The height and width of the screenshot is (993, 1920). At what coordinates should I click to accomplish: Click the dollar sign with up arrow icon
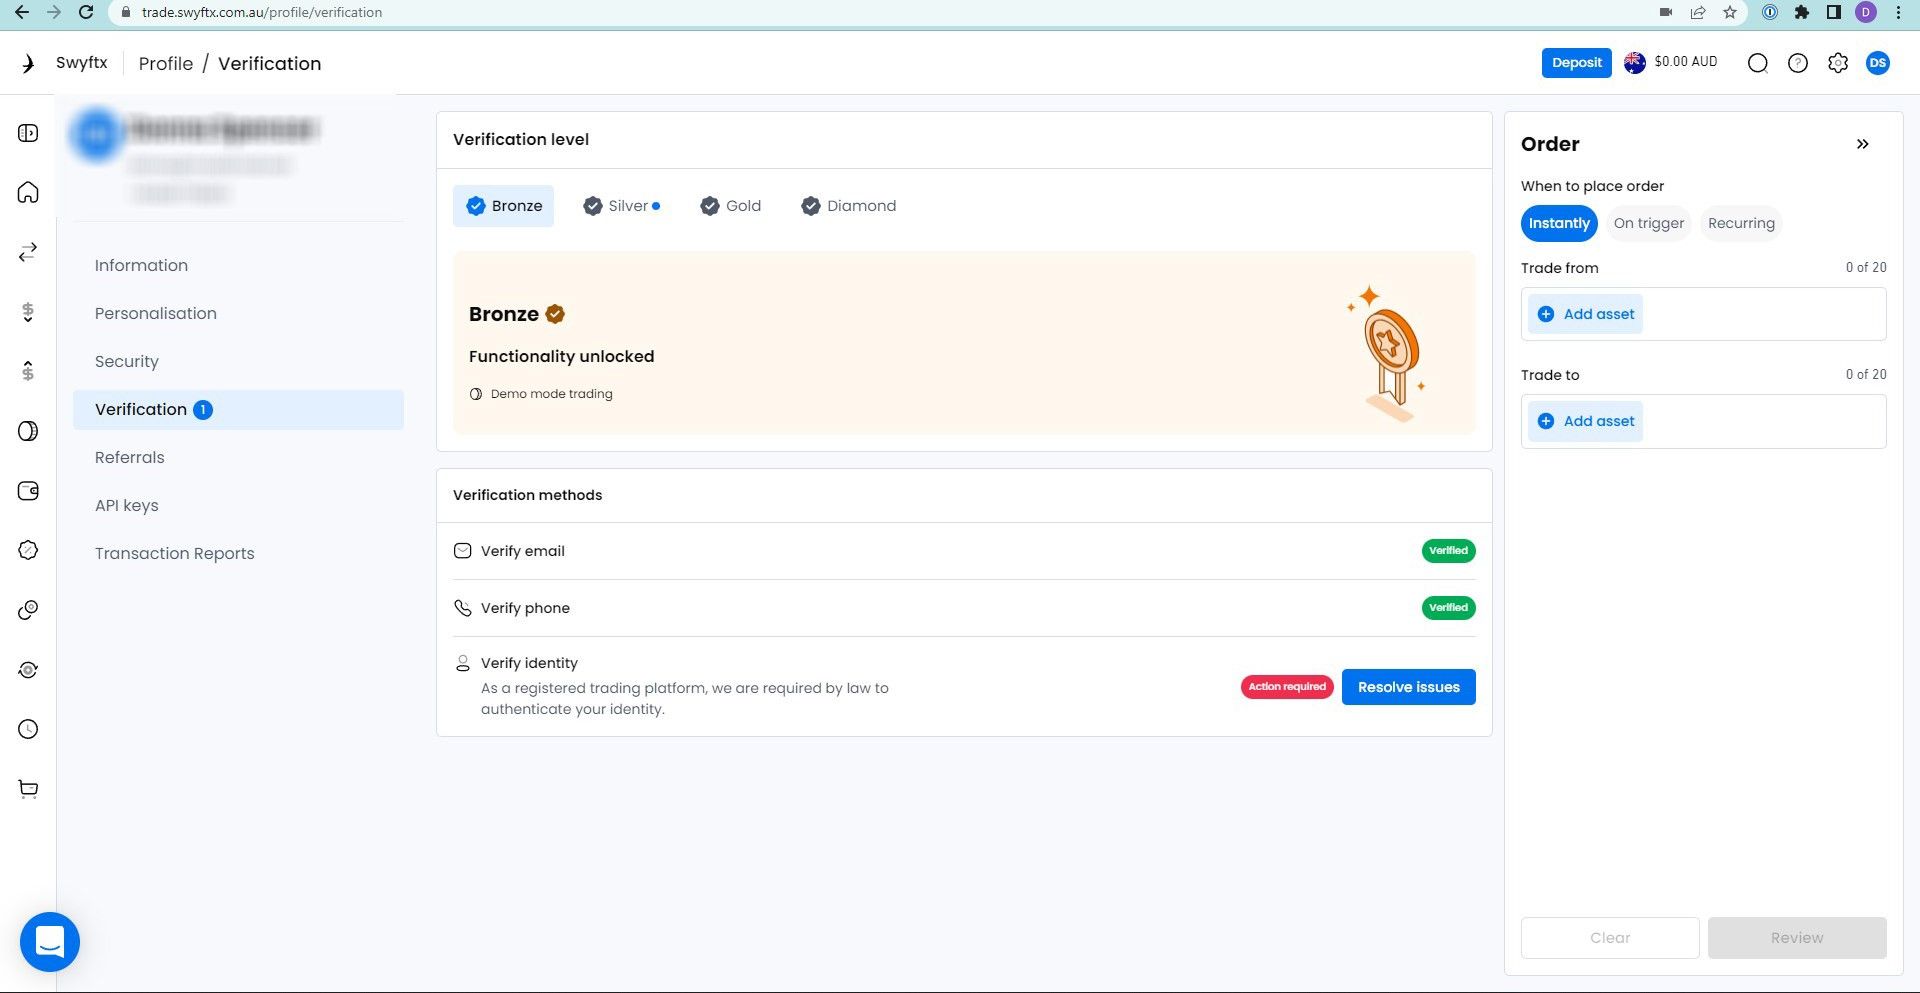click(x=28, y=371)
